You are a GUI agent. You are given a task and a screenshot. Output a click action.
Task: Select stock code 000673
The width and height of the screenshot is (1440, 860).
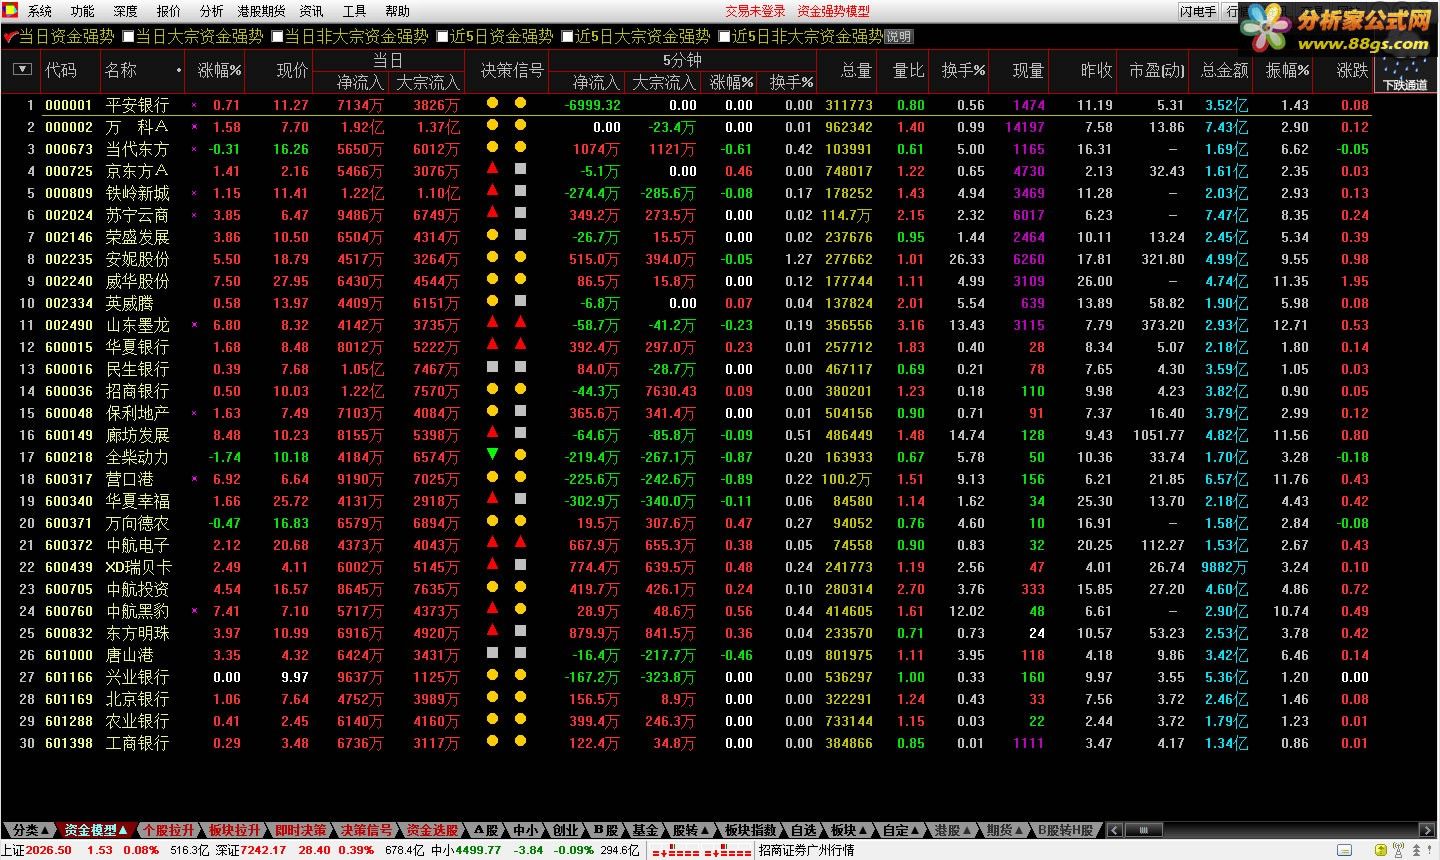(69, 149)
